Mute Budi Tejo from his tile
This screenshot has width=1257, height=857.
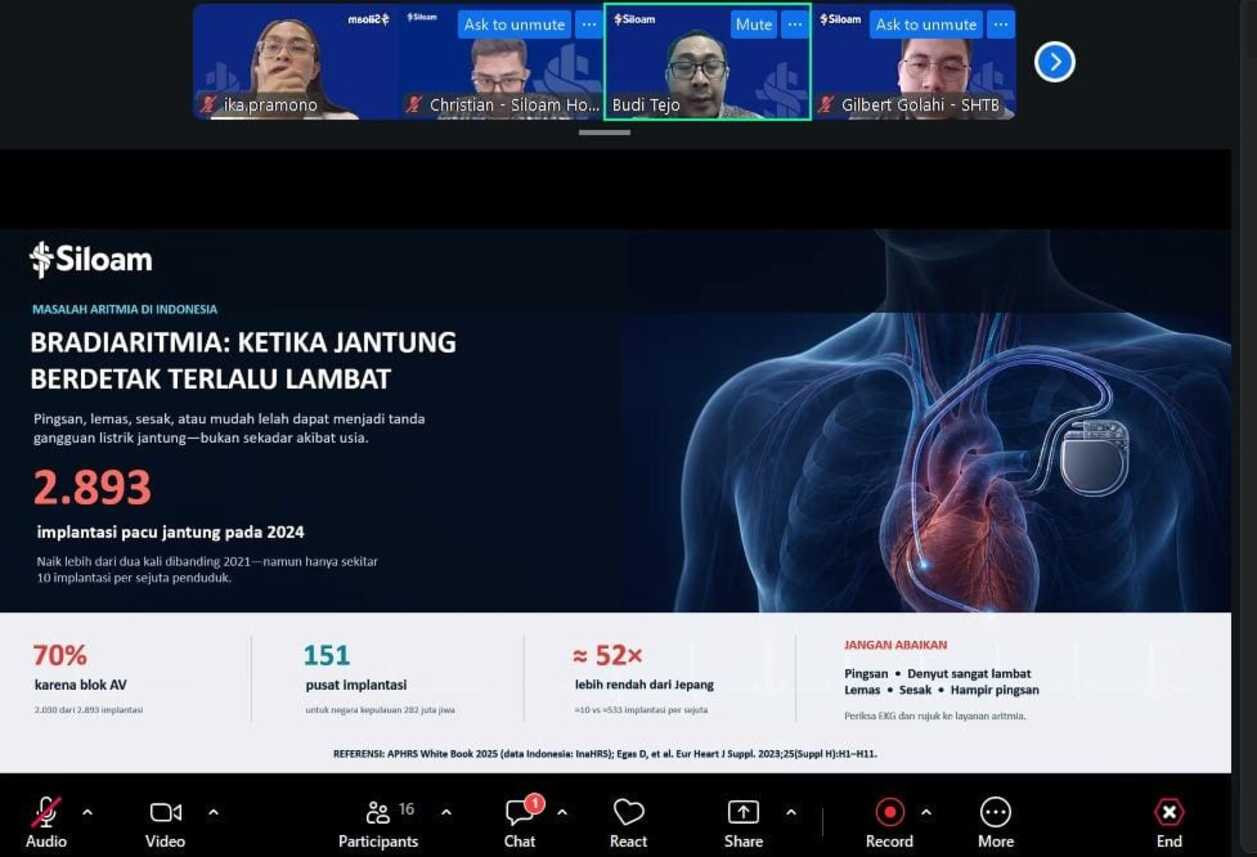point(753,25)
